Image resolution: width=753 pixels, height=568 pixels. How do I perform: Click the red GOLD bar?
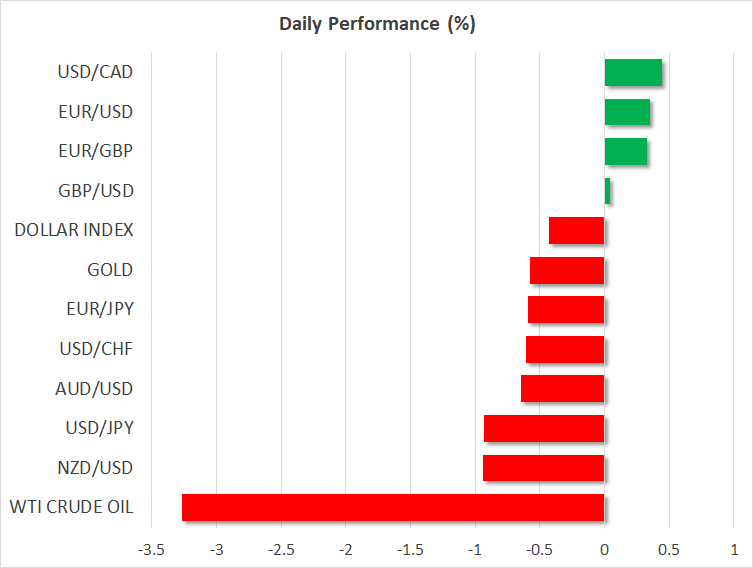tap(567, 270)
